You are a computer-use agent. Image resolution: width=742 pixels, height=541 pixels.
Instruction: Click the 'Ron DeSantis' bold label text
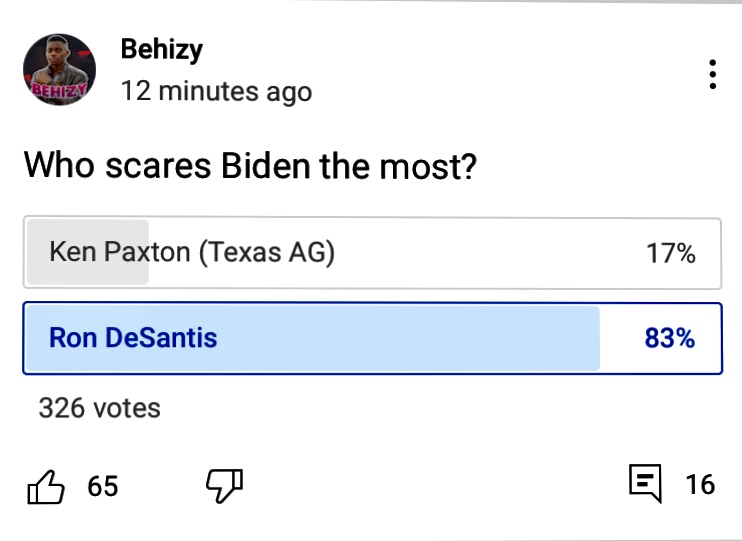133,338
